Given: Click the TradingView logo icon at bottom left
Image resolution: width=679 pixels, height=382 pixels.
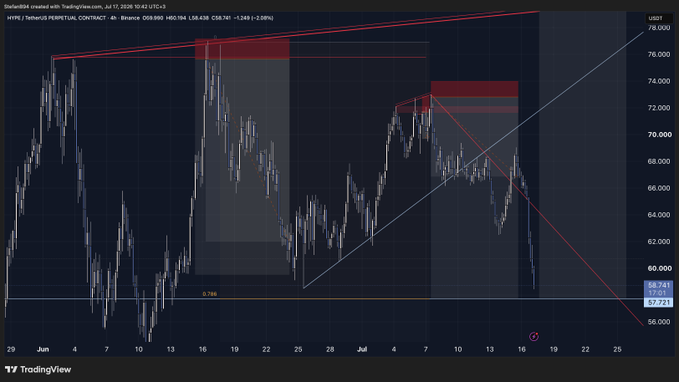Looking at the screenshot, I should 11,369.
